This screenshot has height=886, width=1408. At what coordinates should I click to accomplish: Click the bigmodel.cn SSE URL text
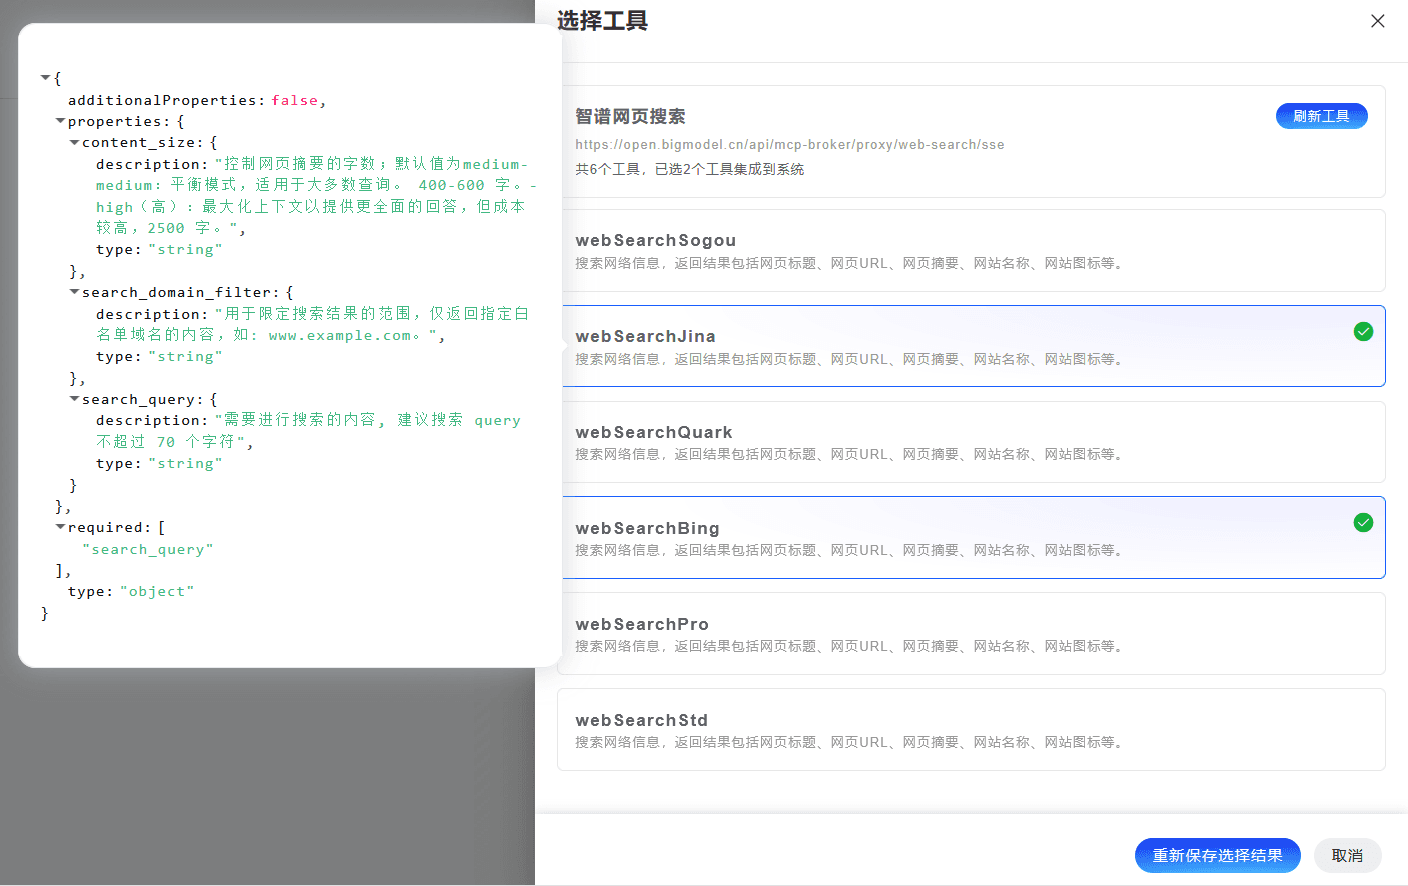[789, 144]
